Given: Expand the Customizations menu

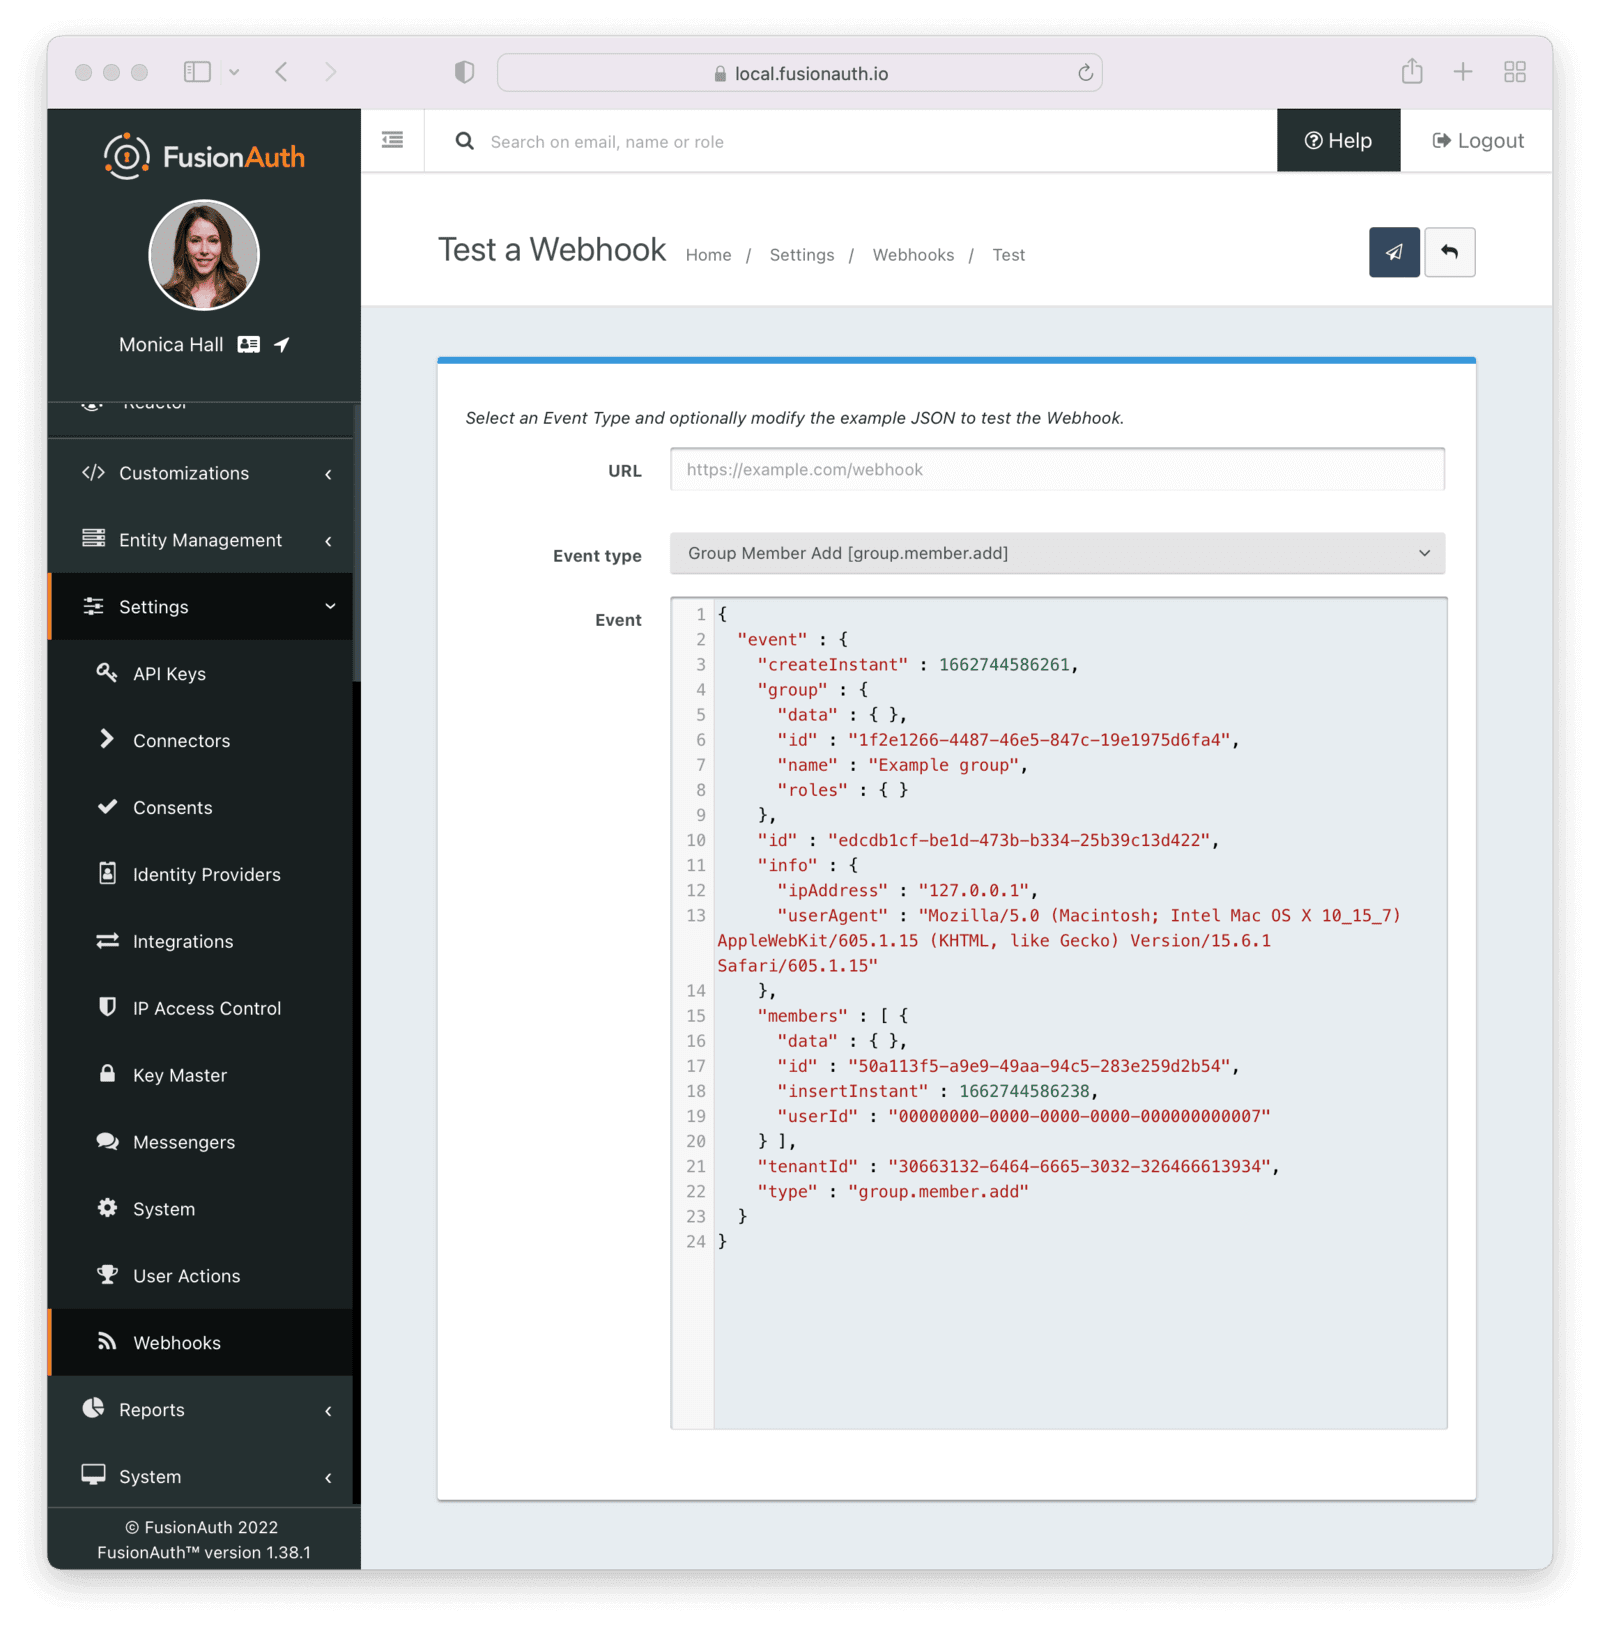Looking at the screenshot, I should 200,473.
